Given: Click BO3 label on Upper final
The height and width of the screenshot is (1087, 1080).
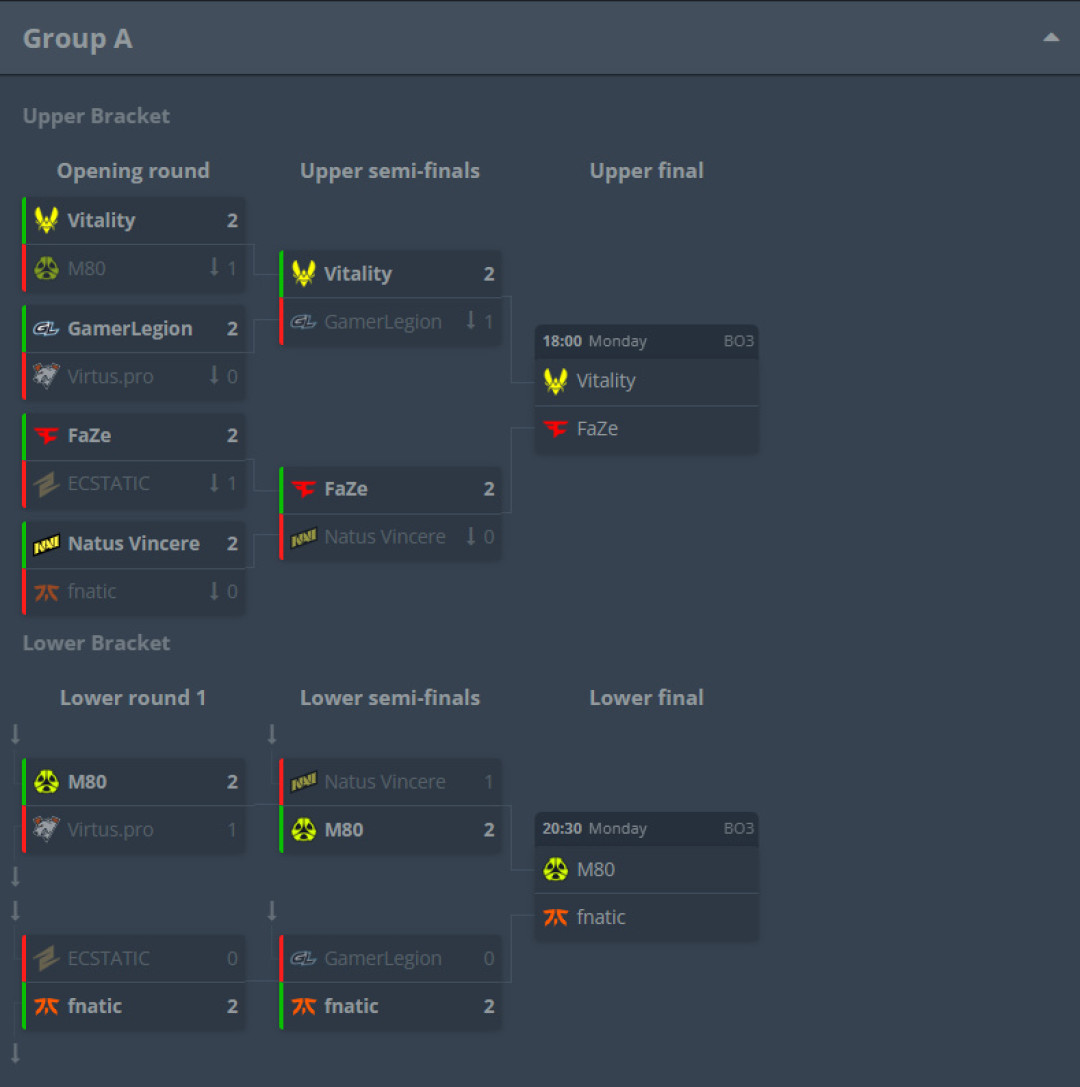Looking at the screenshot, I should click(738, 341).
